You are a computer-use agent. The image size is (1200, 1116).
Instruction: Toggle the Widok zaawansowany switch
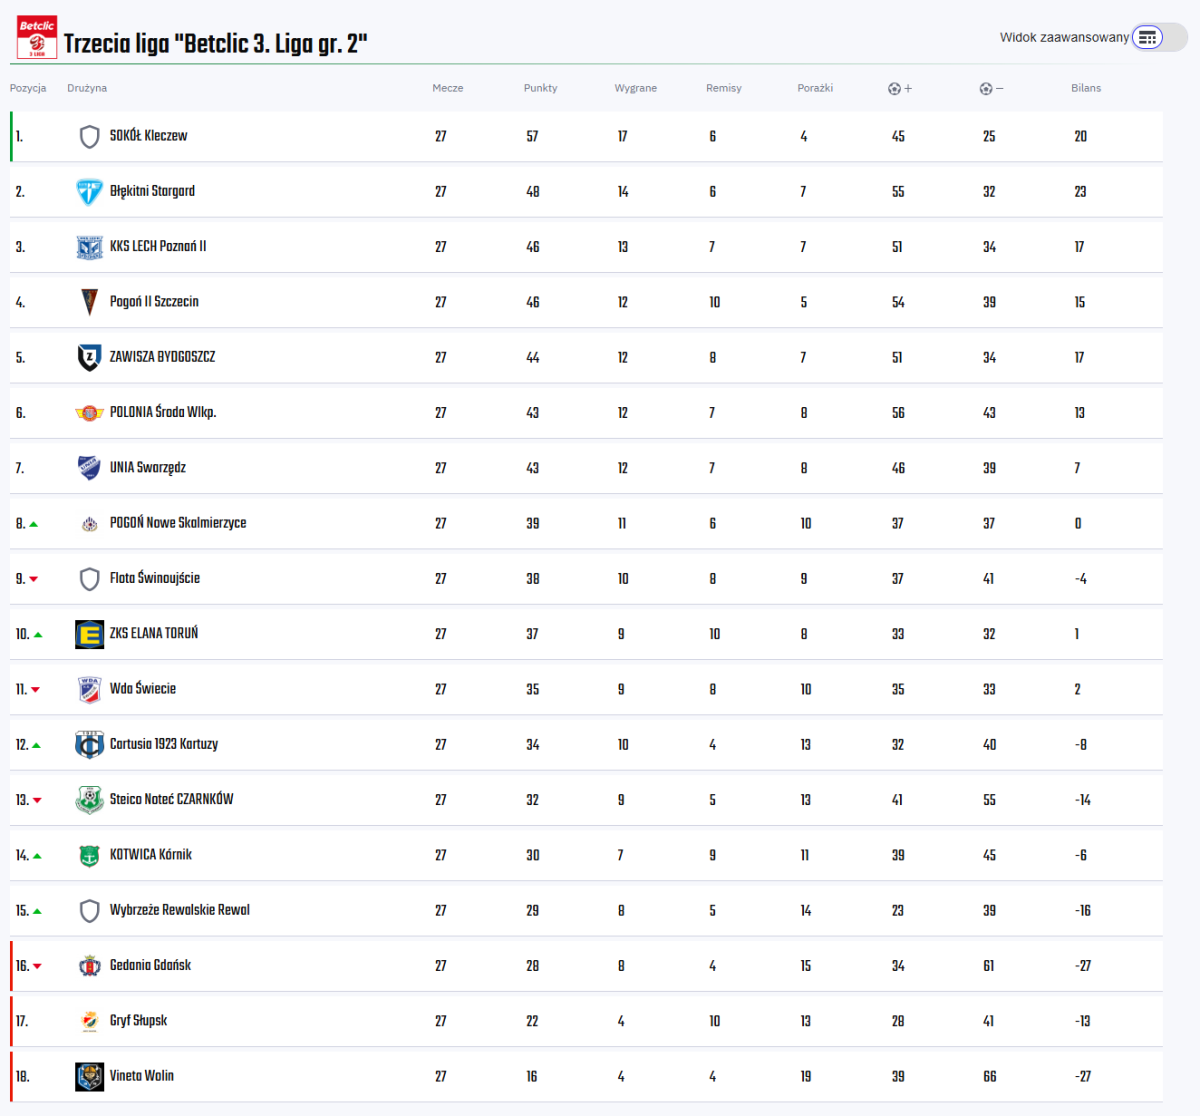tap(1158, 38)
